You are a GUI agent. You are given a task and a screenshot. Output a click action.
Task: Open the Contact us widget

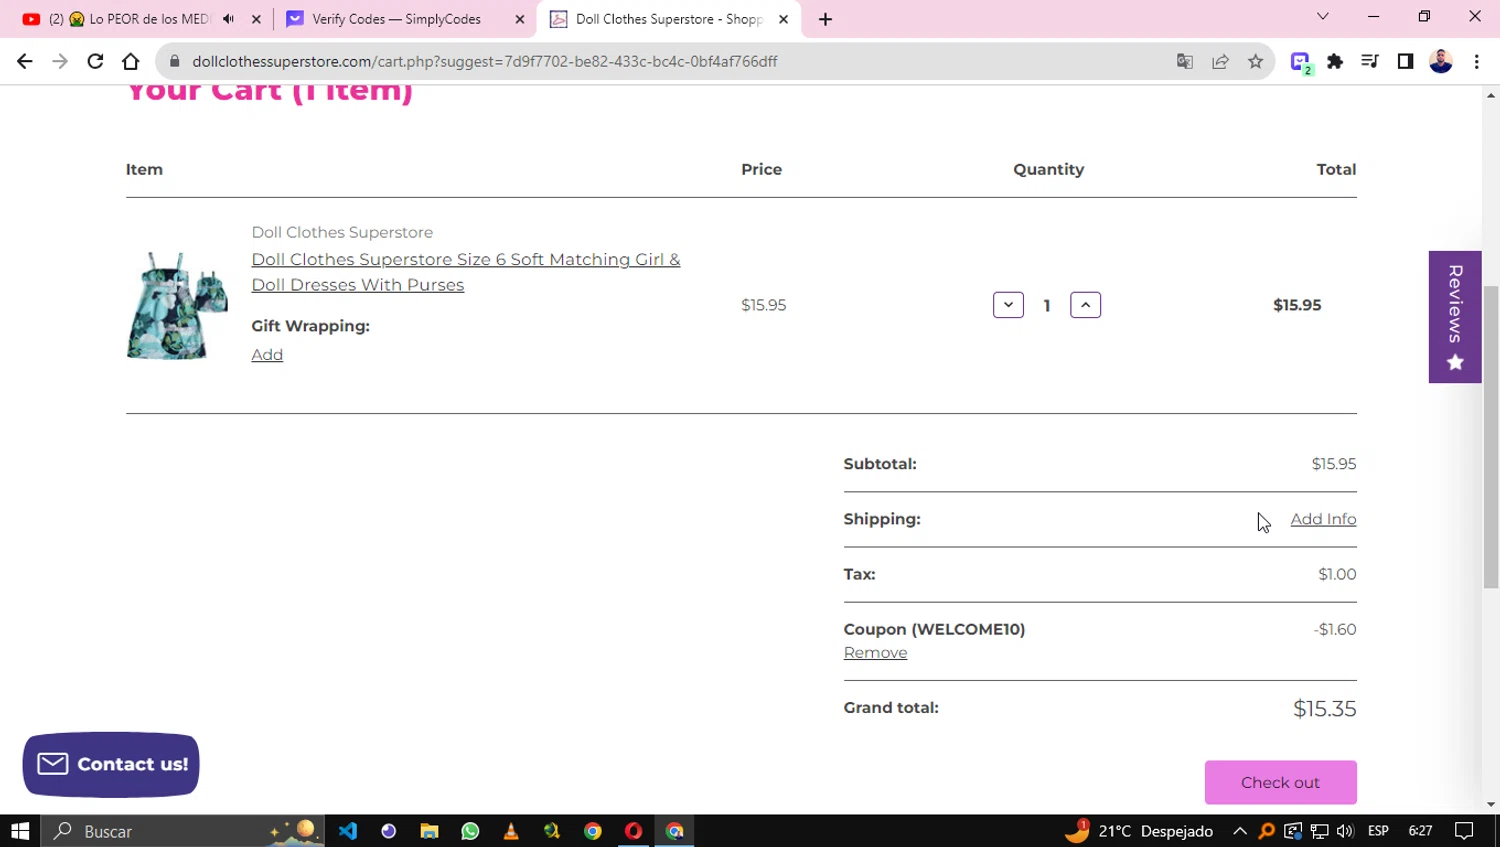pos(111,765)
